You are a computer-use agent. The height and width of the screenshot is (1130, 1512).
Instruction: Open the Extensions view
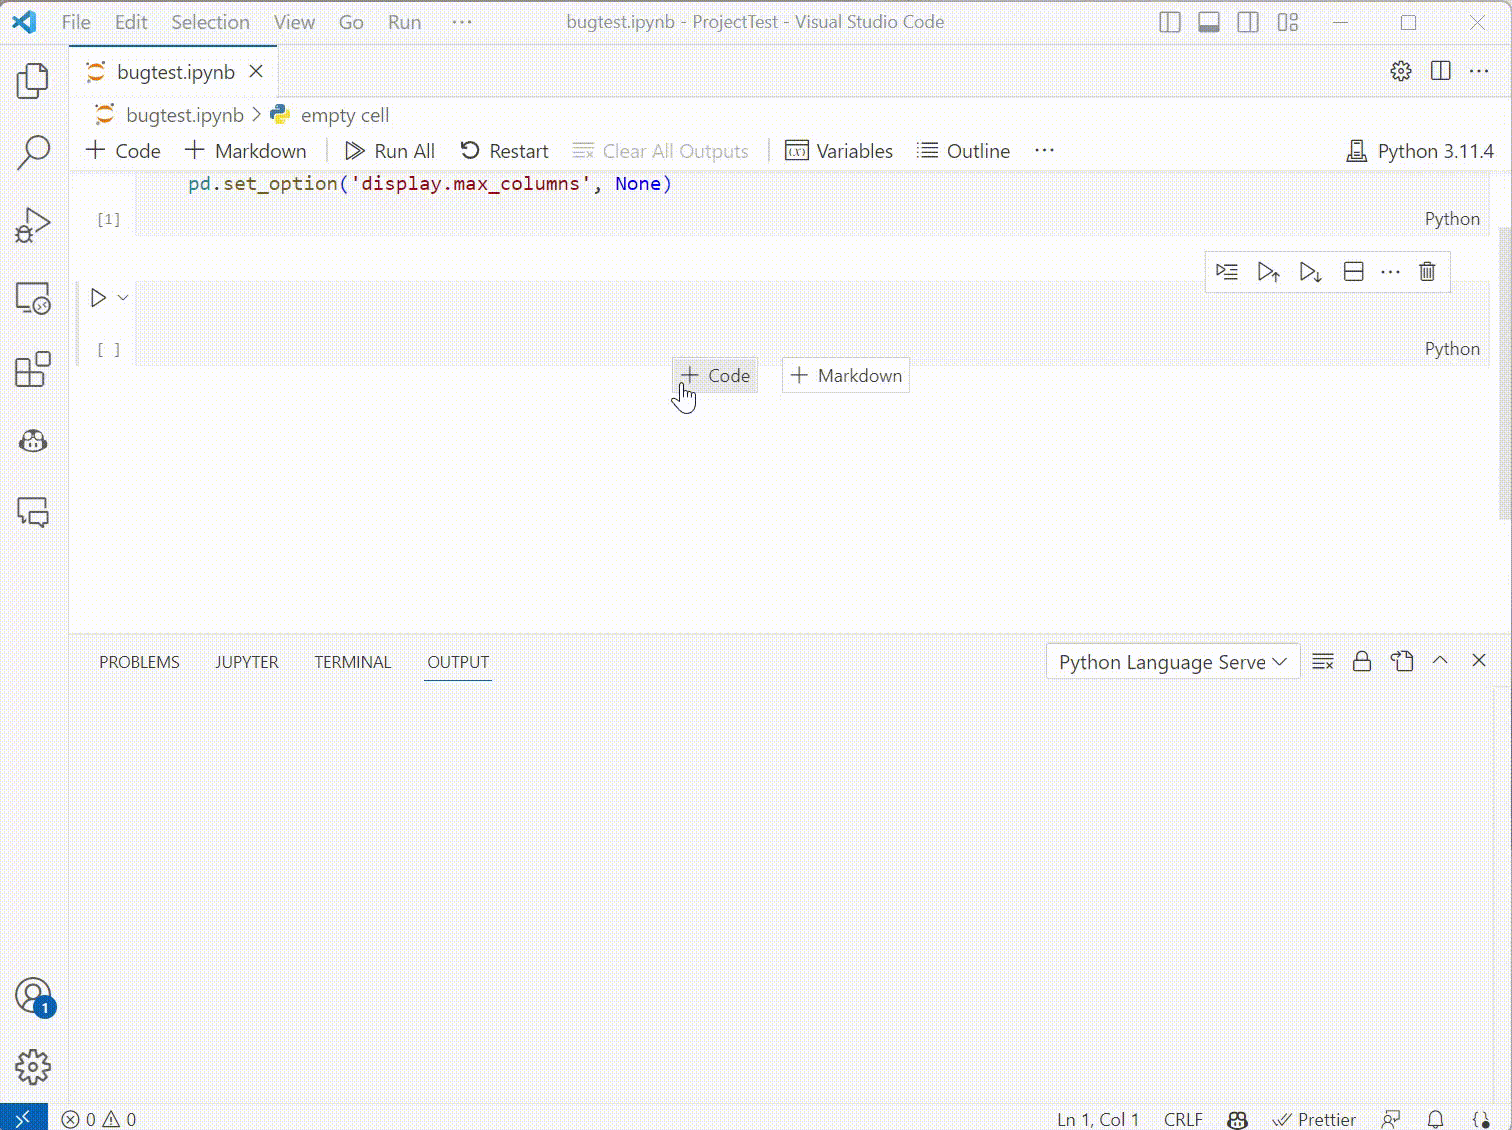pos(33,369)
